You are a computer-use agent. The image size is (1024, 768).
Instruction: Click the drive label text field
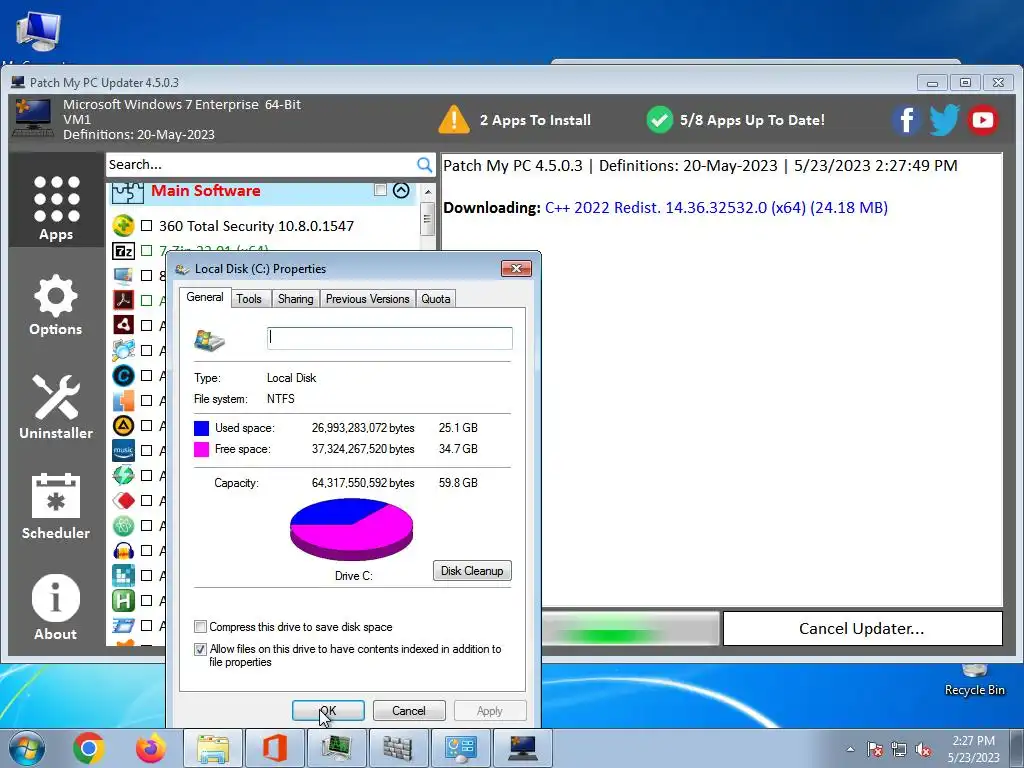point(390,338)
